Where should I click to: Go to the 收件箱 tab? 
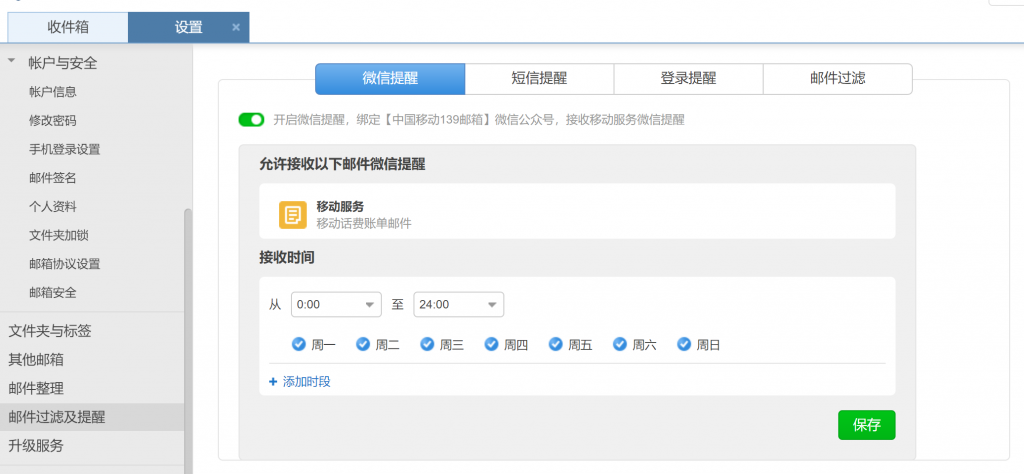click(68, 27)
